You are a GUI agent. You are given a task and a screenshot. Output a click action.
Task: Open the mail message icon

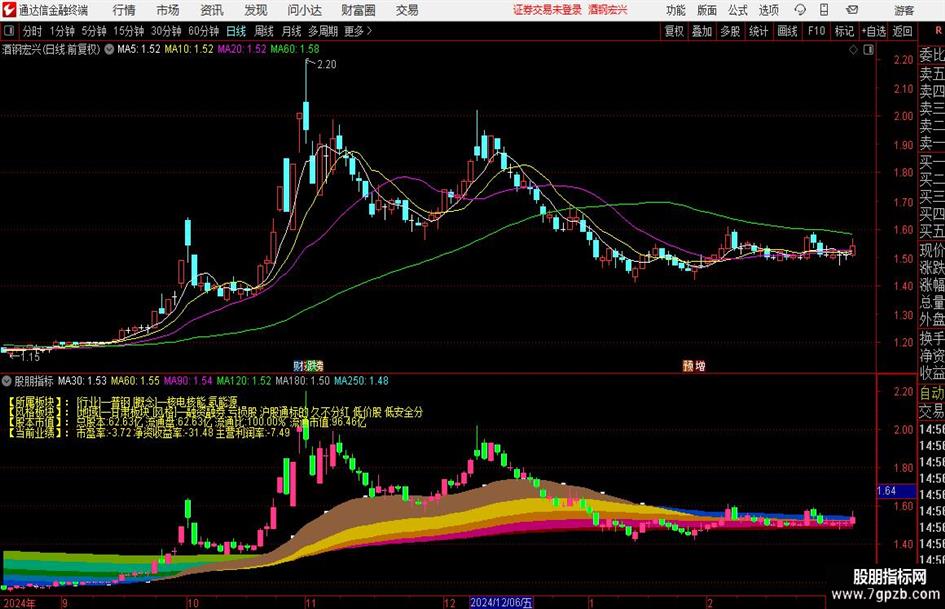pos(852,10)
